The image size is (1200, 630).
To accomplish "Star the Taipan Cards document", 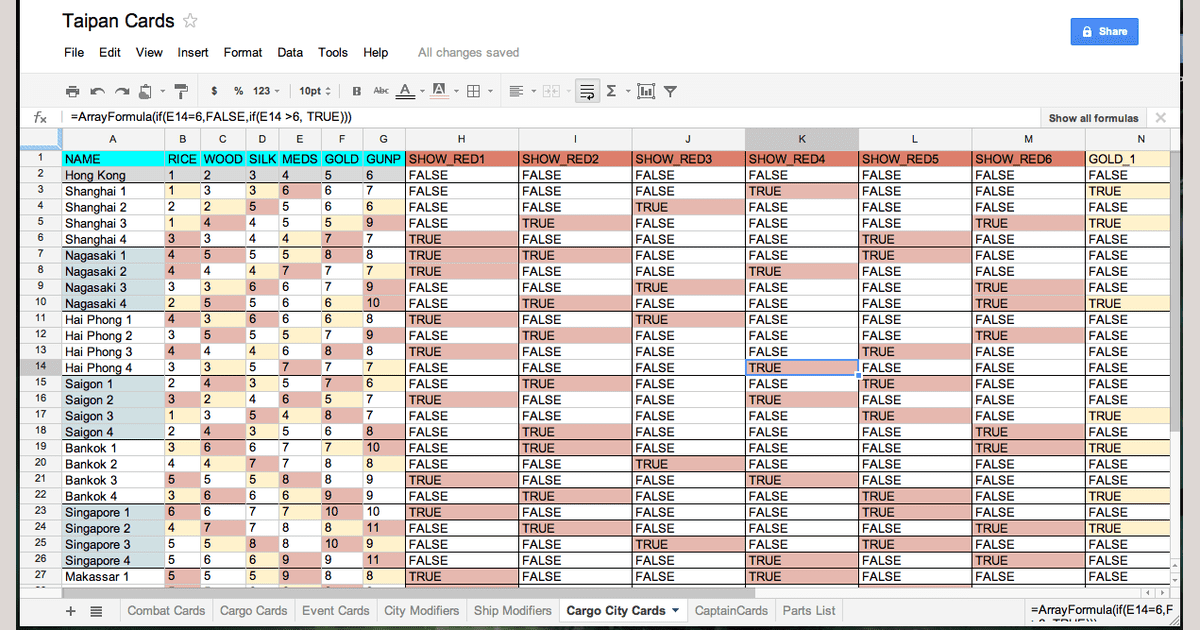I will (x=190, y=21).
